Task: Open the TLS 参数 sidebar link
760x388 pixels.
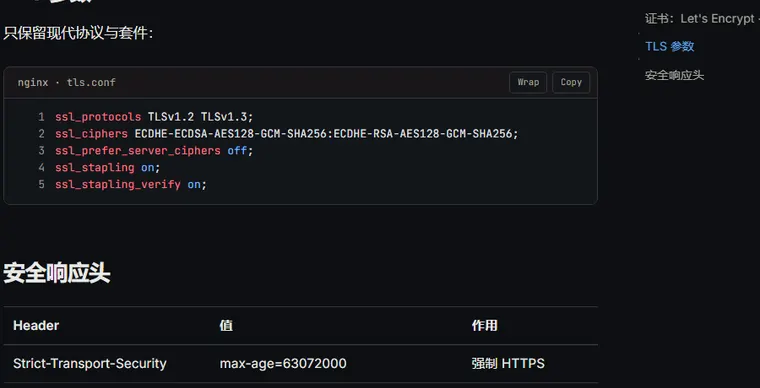Action: [x=669, y=47]
